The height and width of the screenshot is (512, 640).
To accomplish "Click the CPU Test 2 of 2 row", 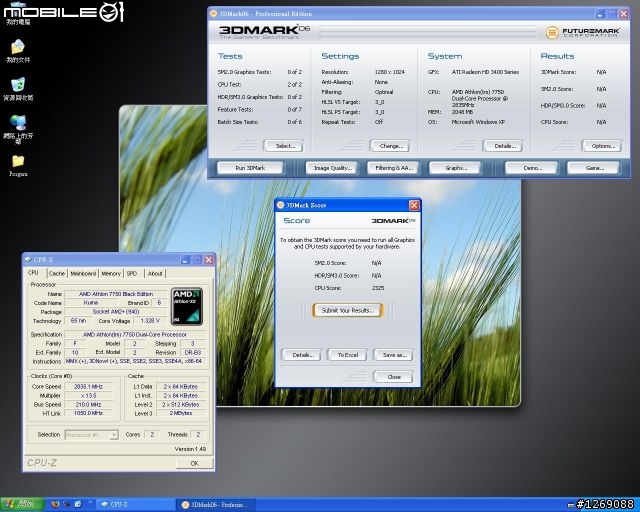I will [x=260, y=85].
